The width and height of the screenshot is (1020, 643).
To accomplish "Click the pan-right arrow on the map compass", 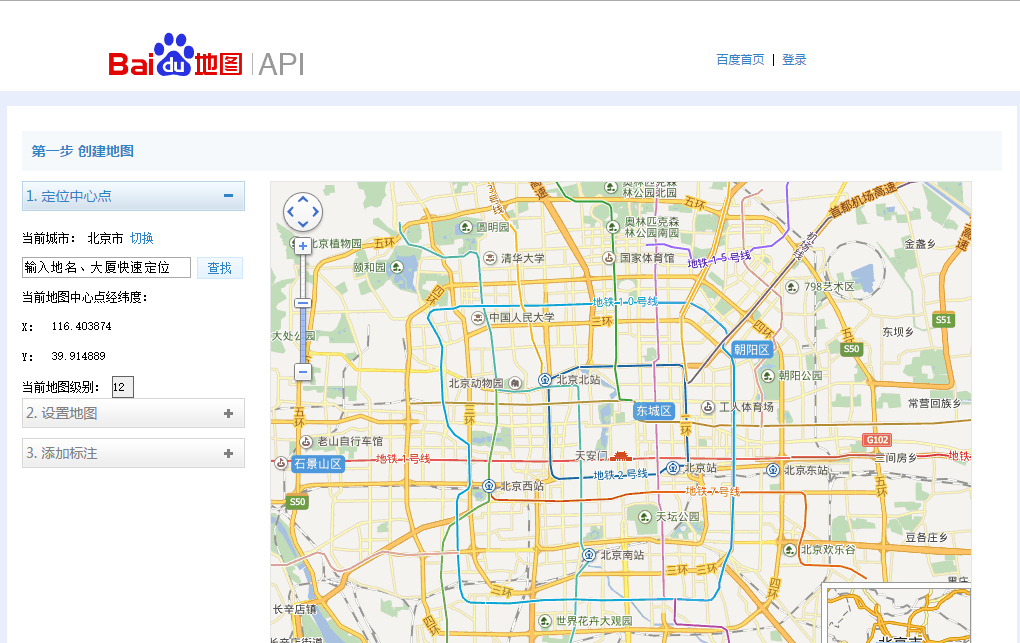I will pyautogui.click(x=315, y=212).
